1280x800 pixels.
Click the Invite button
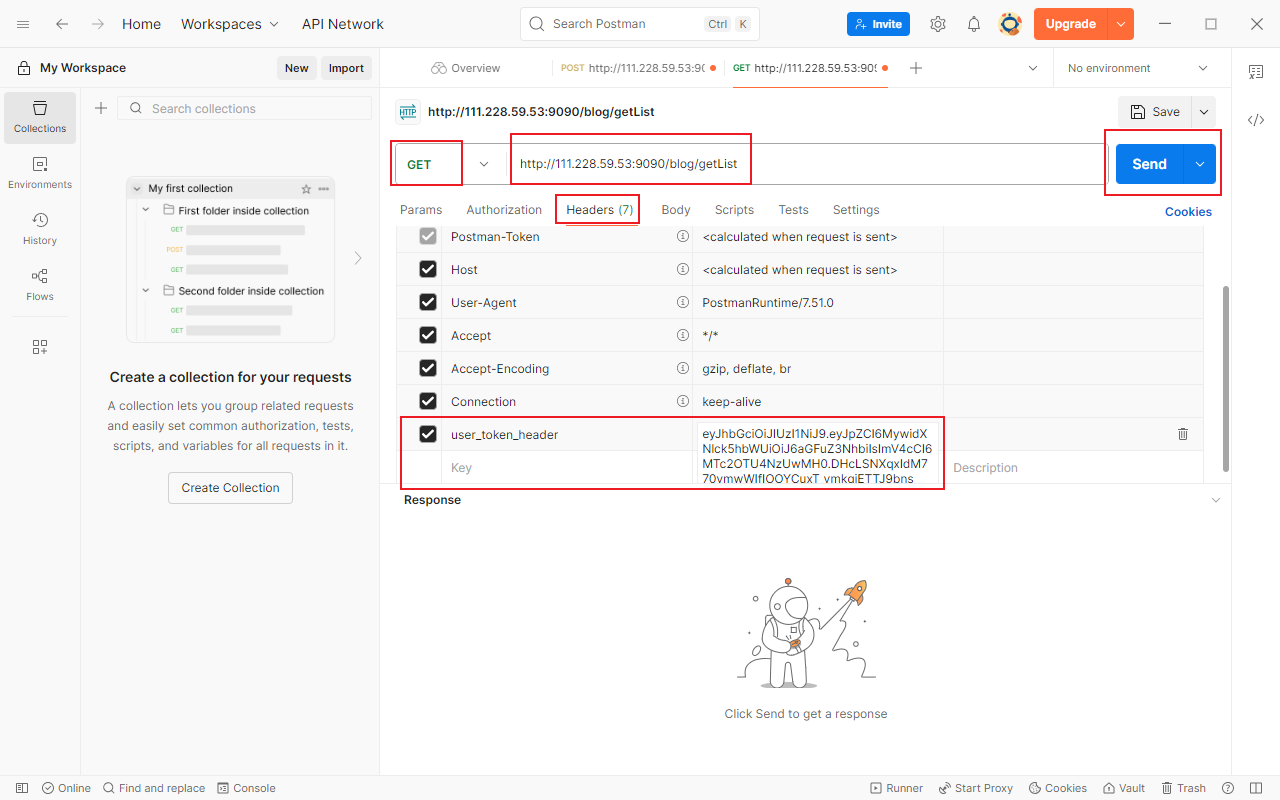(x=878, y=24)
